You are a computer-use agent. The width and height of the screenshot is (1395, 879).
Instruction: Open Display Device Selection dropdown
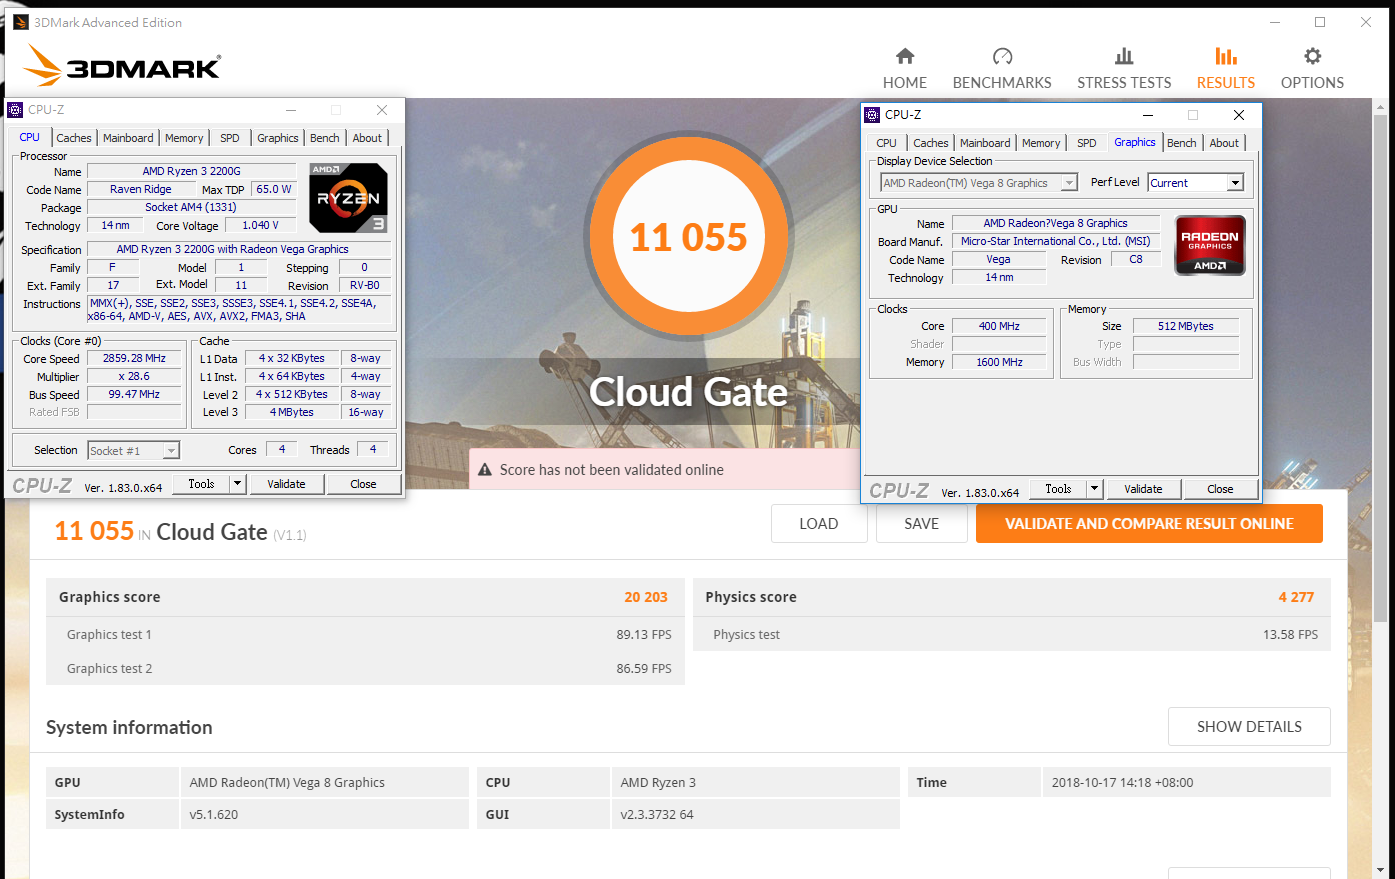point(1070,183)
